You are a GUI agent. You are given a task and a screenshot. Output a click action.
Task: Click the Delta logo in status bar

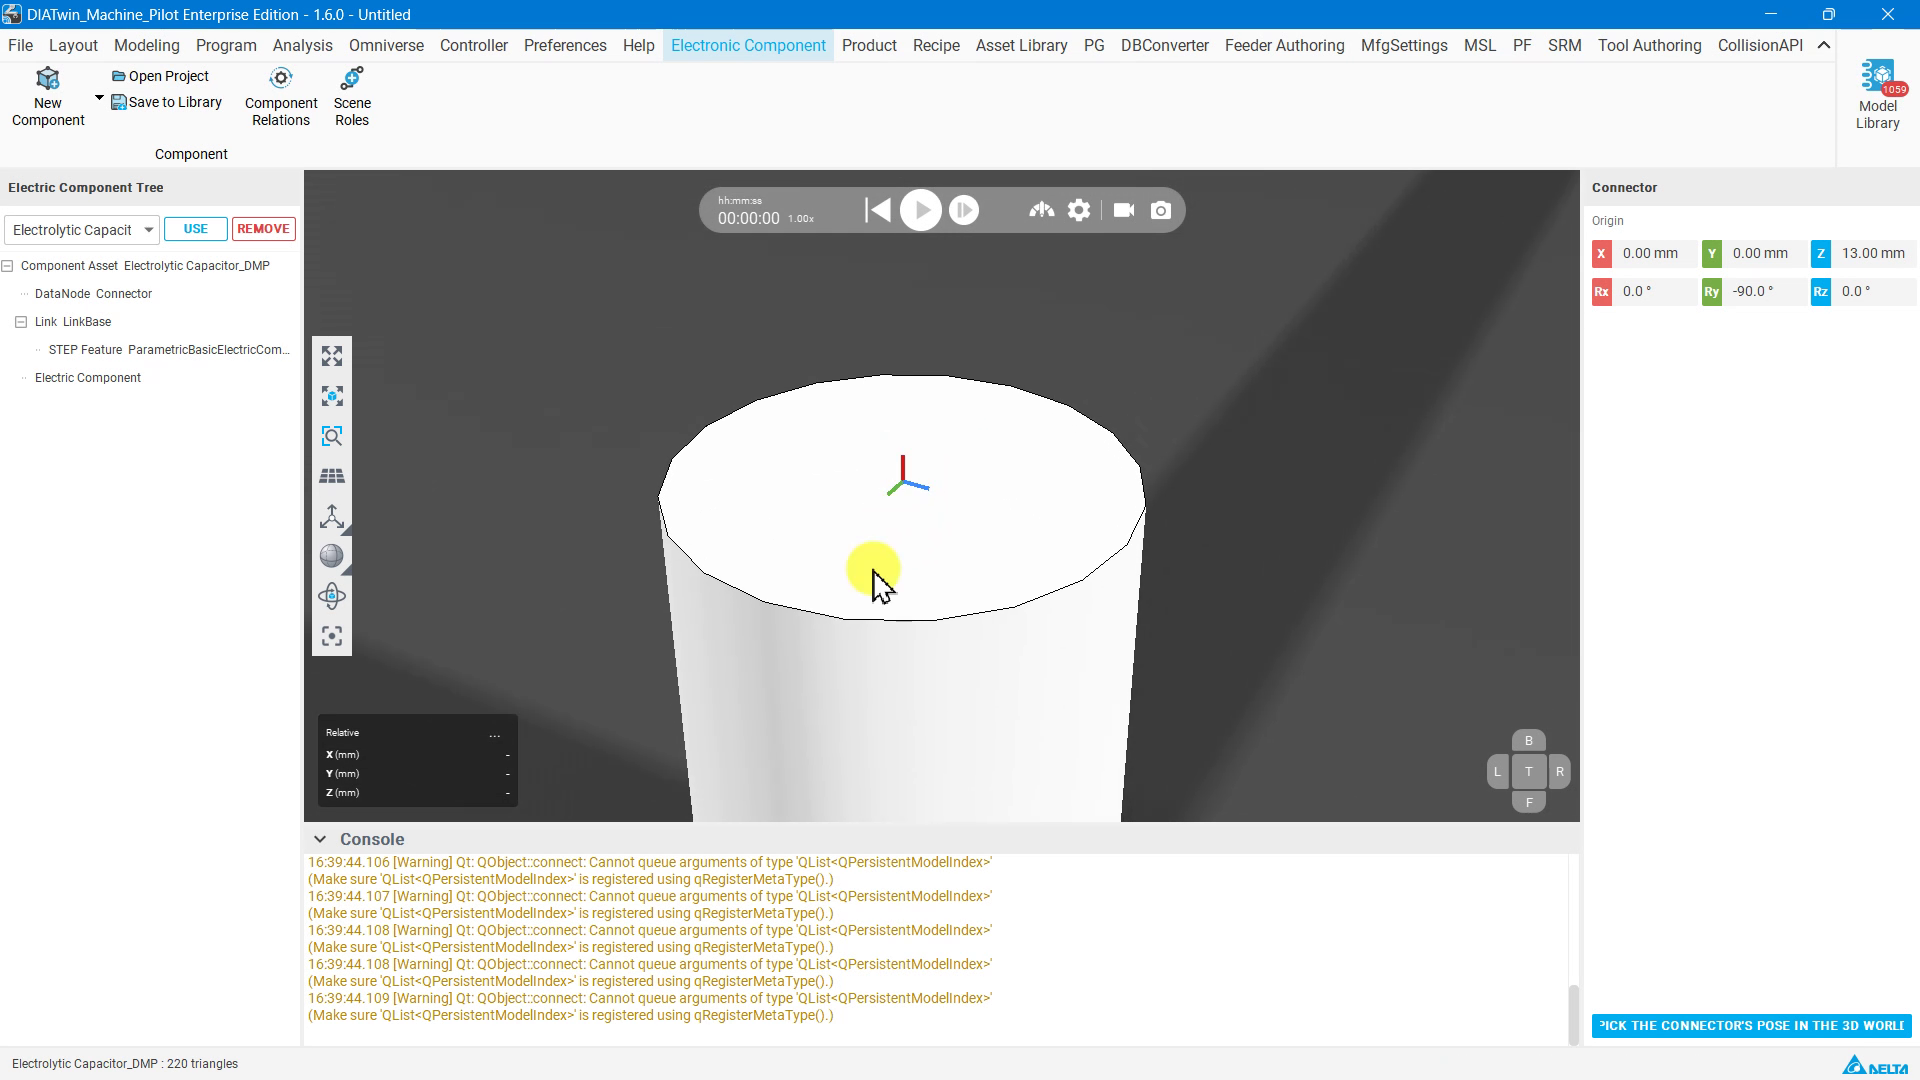point(1875,1066)
